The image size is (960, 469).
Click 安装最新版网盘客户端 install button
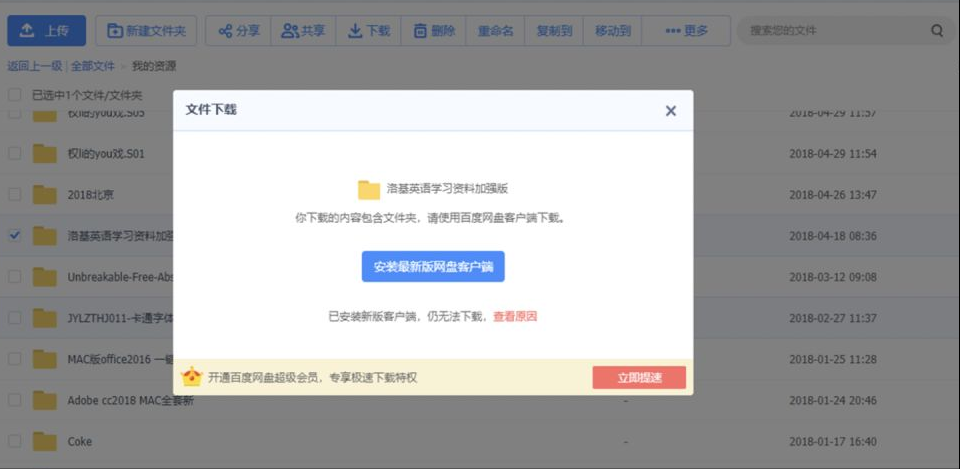[x=433, y=266]
